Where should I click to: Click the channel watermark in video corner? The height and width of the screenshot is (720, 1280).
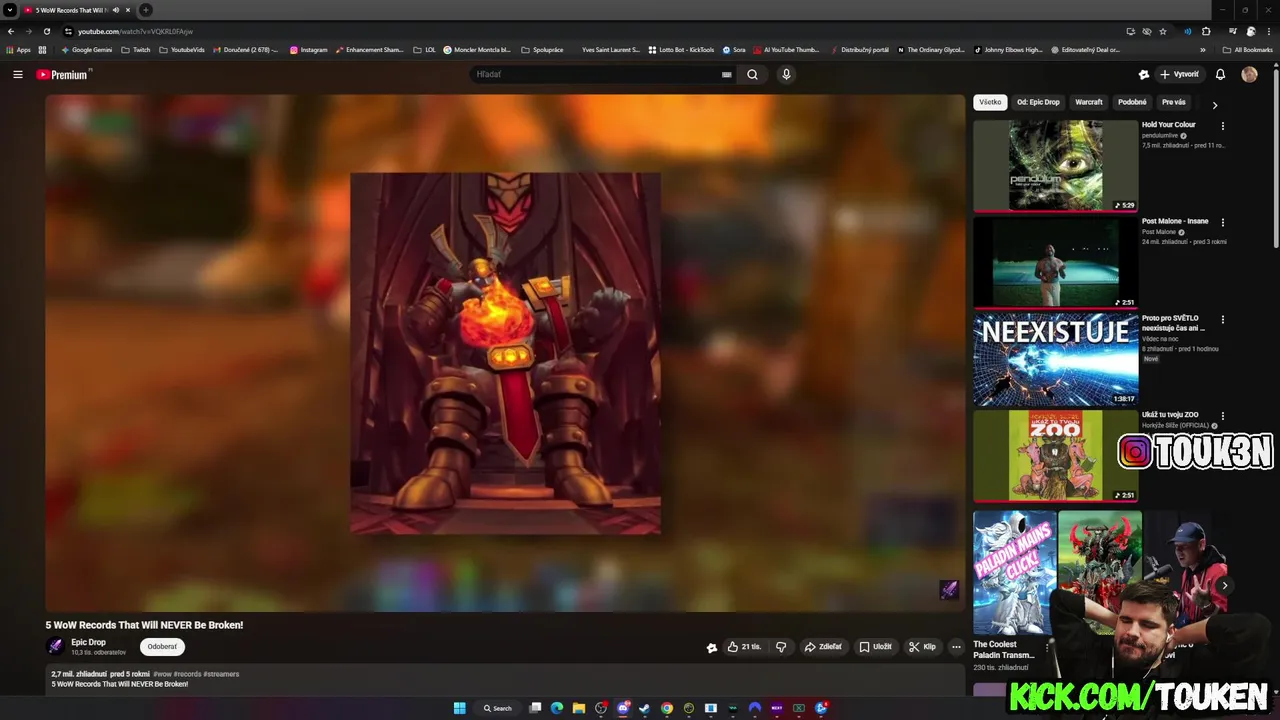(949, 590)
